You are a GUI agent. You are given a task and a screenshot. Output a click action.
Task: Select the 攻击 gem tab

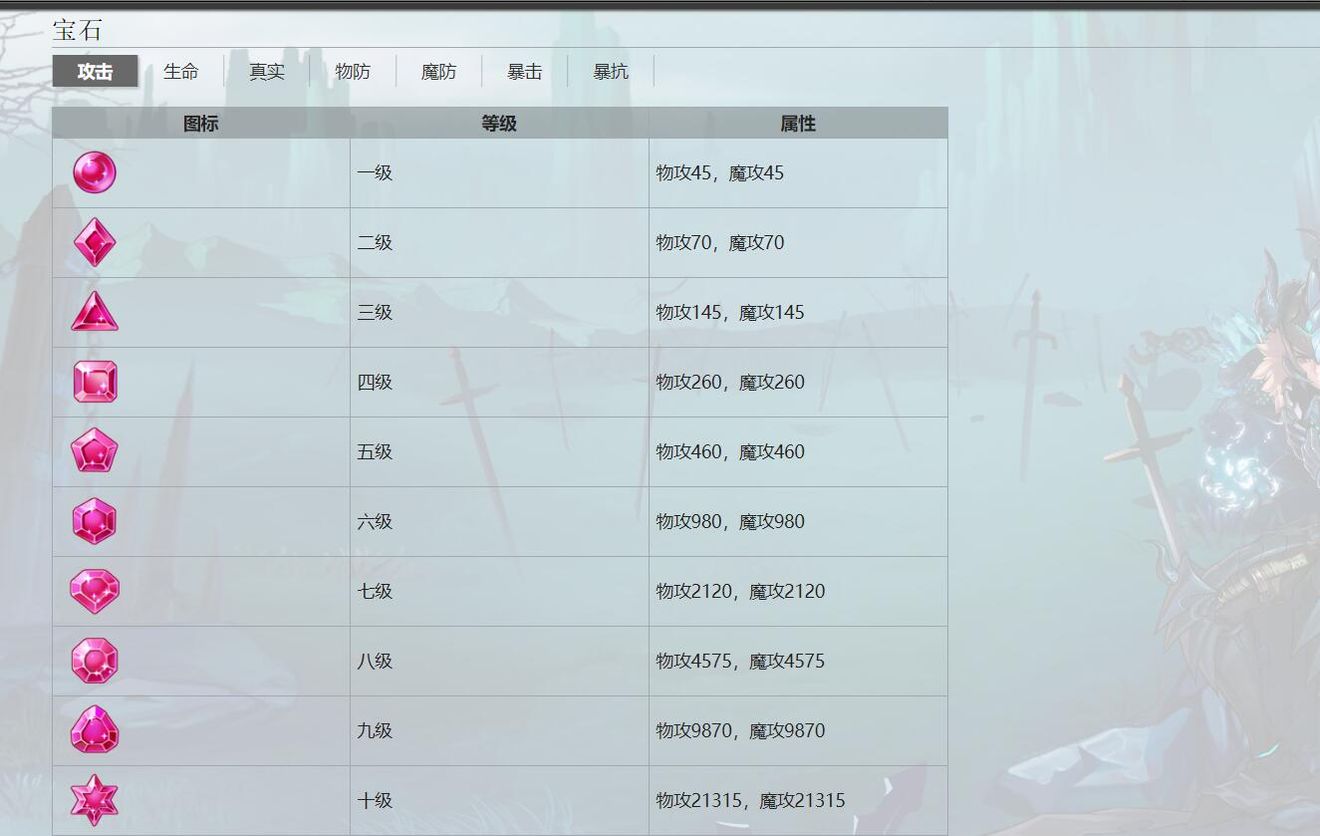click(x=95, y=71)
